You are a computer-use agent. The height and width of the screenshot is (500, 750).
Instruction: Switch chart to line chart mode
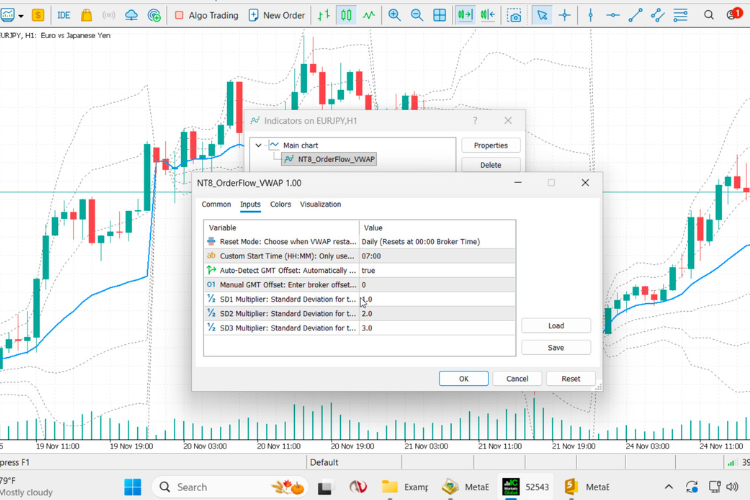tap(369, 15)
